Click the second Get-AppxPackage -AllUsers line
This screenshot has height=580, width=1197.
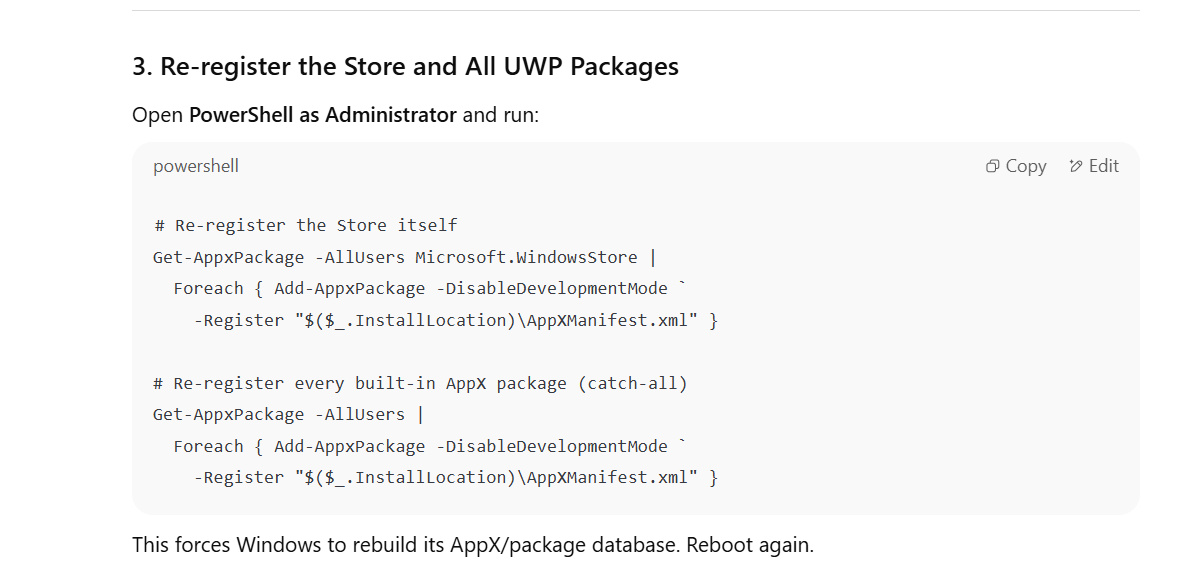coord(289,414)
